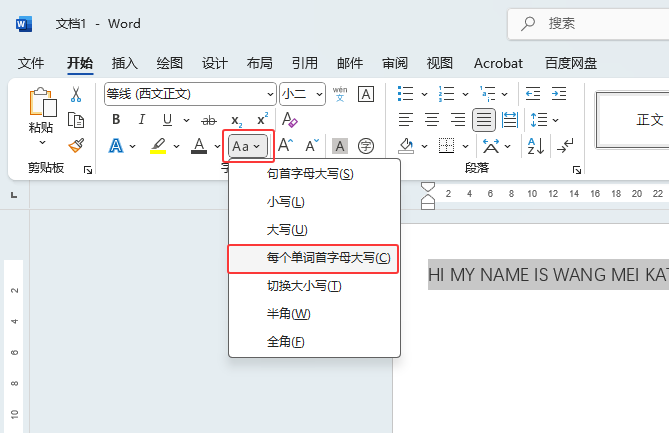Click the Numbering list icon
This screenshot has height=433, width=669.
pyautogui.click(x=446, y=93)
